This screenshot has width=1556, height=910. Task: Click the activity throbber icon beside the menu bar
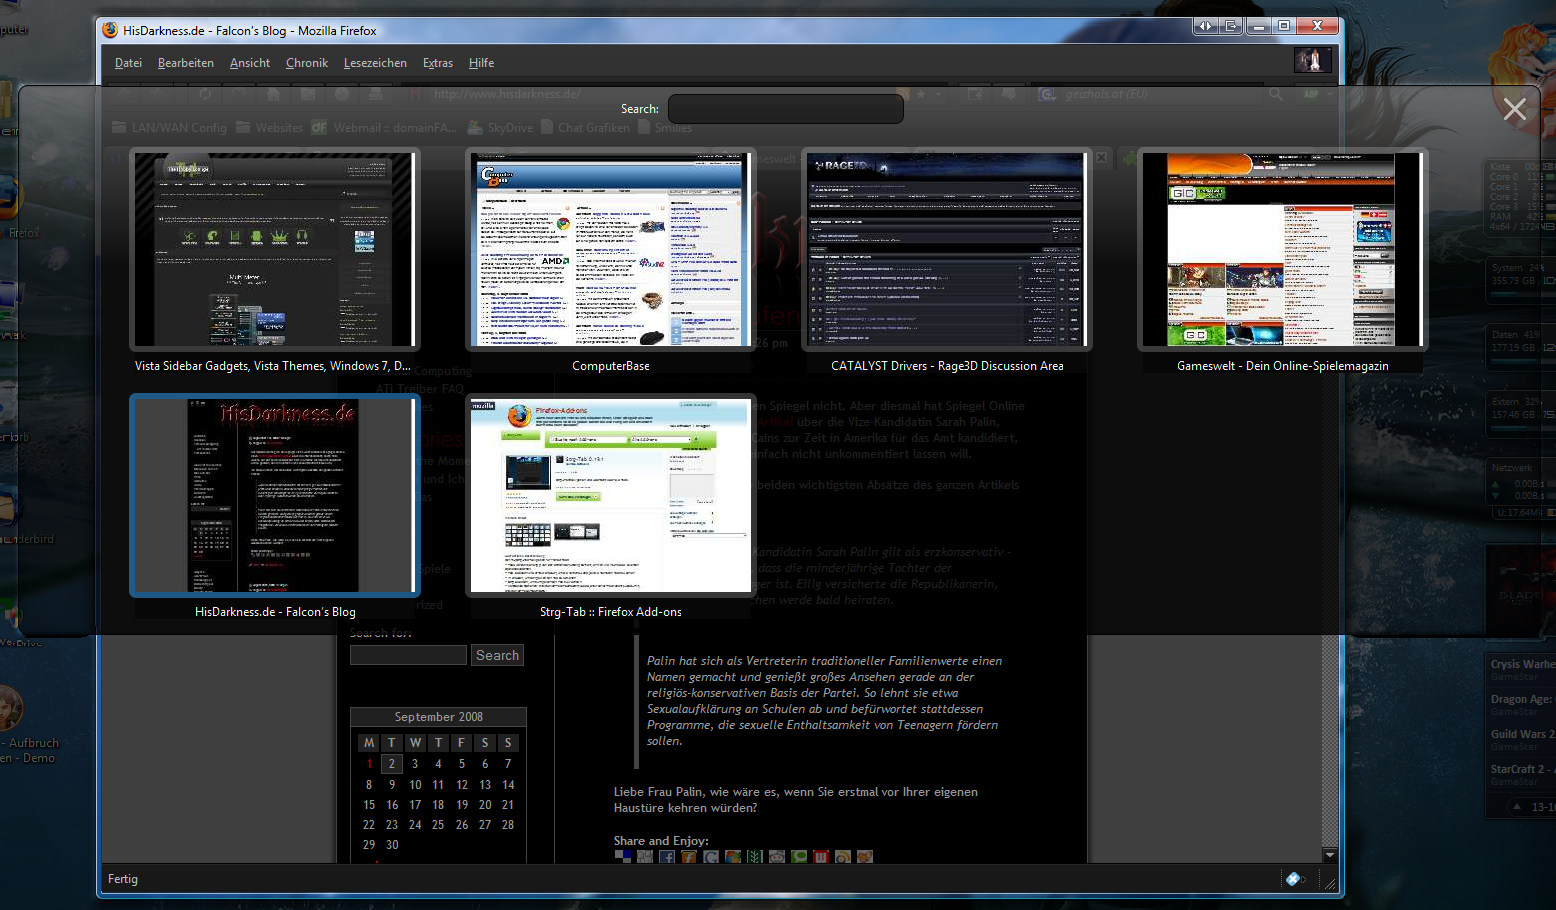pyautogui.click(x=1313, y=60)
